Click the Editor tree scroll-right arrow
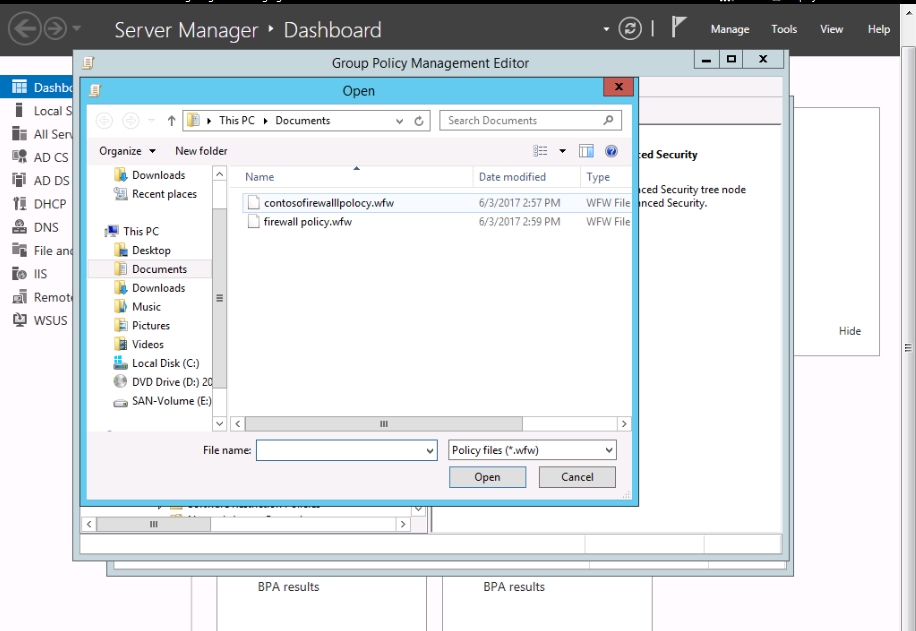 click(403, 525)
